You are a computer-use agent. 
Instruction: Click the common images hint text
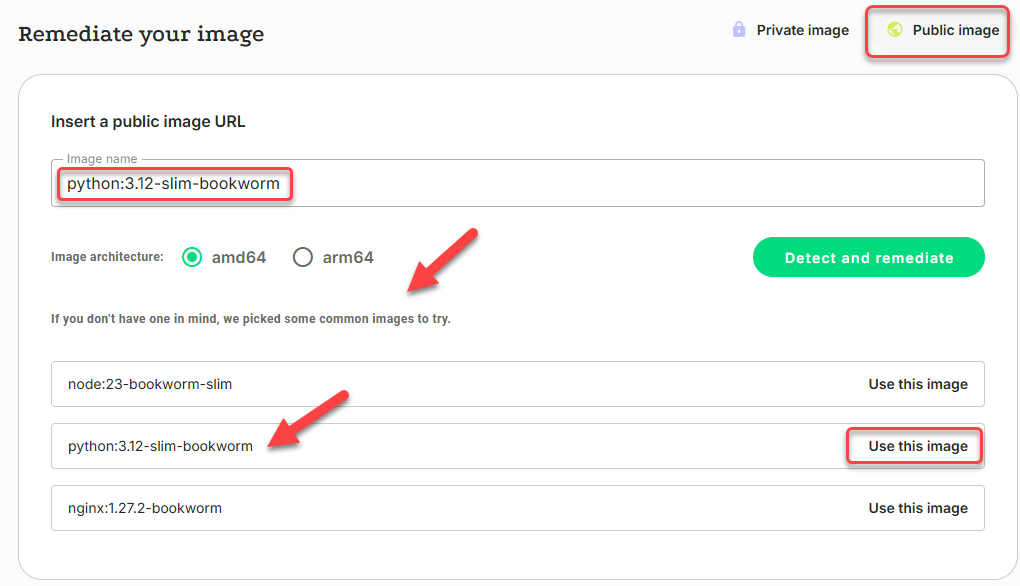point(250,319)
